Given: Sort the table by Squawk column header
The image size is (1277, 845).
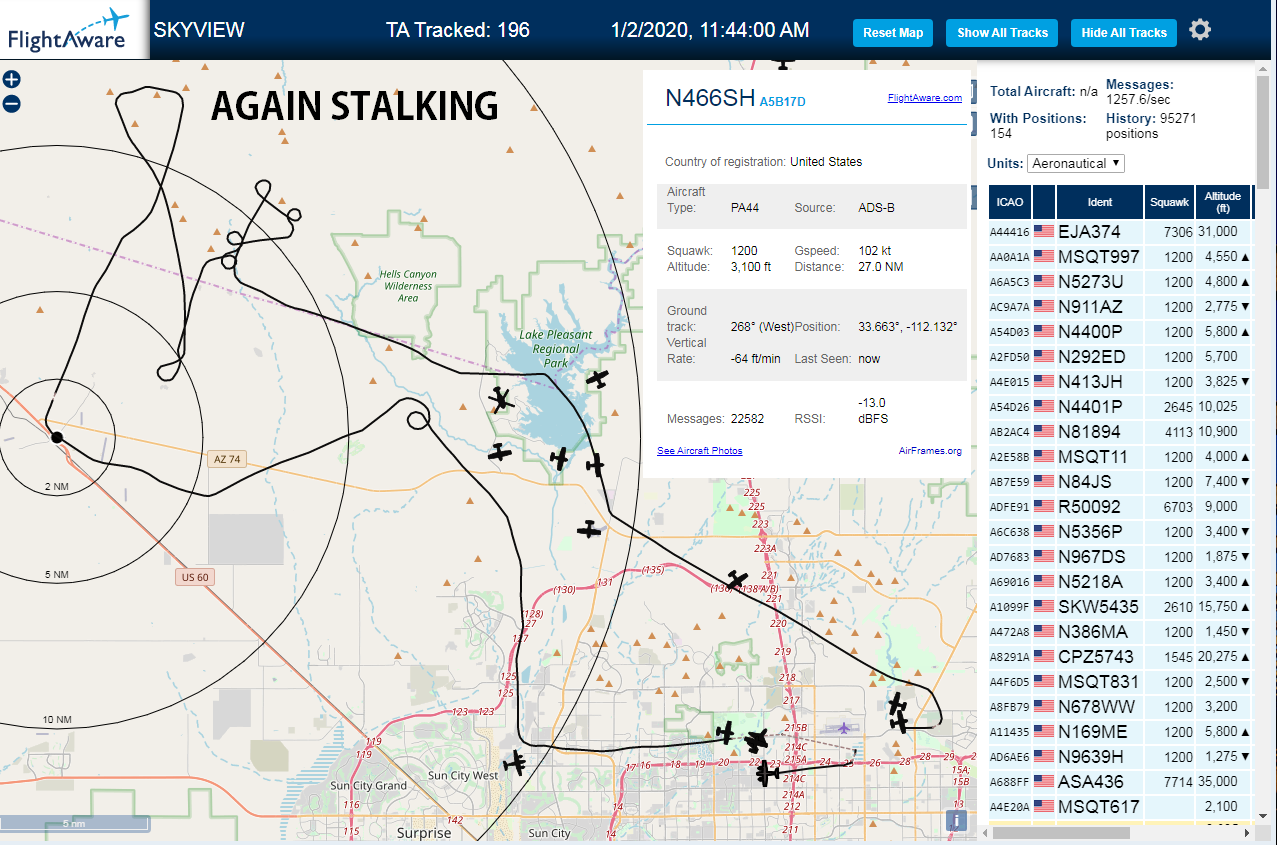Looking at the screenshot, I should 1170,202.
